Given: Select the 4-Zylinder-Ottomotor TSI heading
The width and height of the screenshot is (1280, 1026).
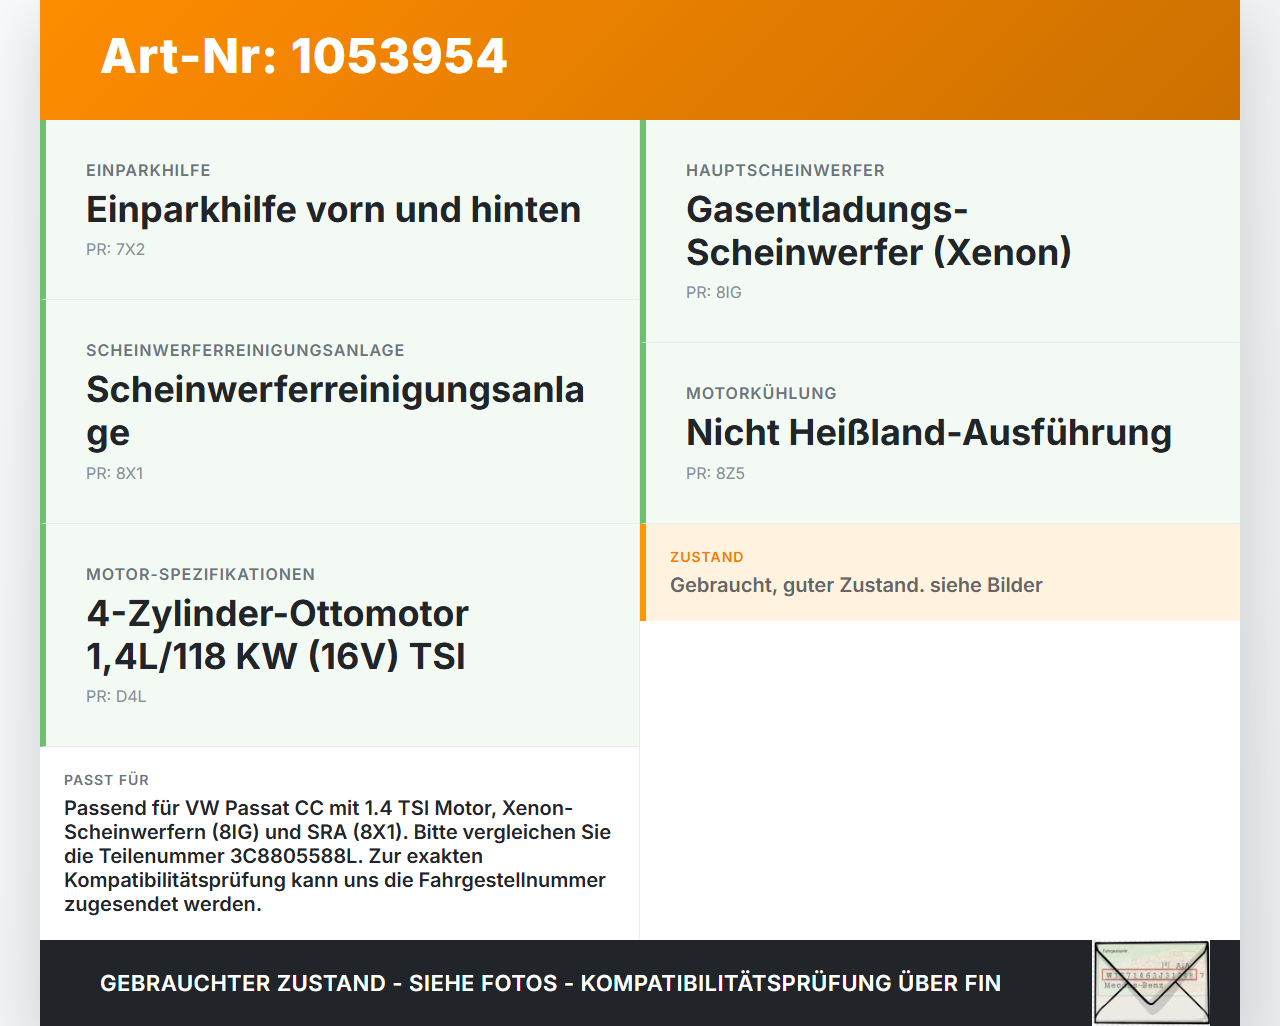Looking at the screenshot, I should [x=277, y=635].
